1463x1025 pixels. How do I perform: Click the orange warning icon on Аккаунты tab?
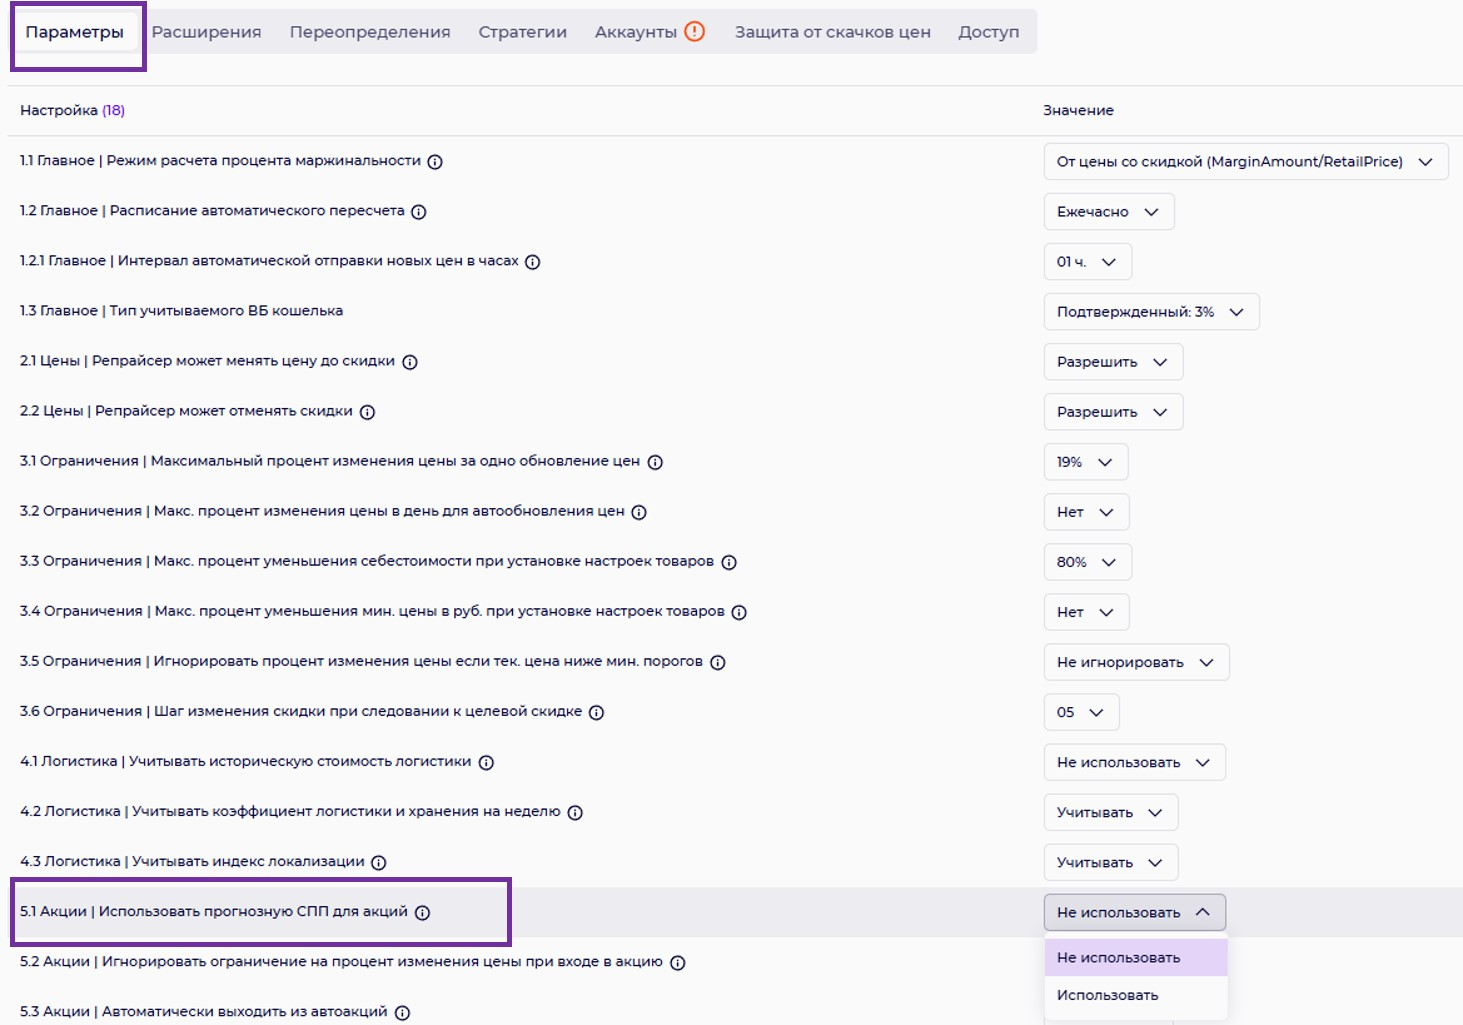[695, 31]
